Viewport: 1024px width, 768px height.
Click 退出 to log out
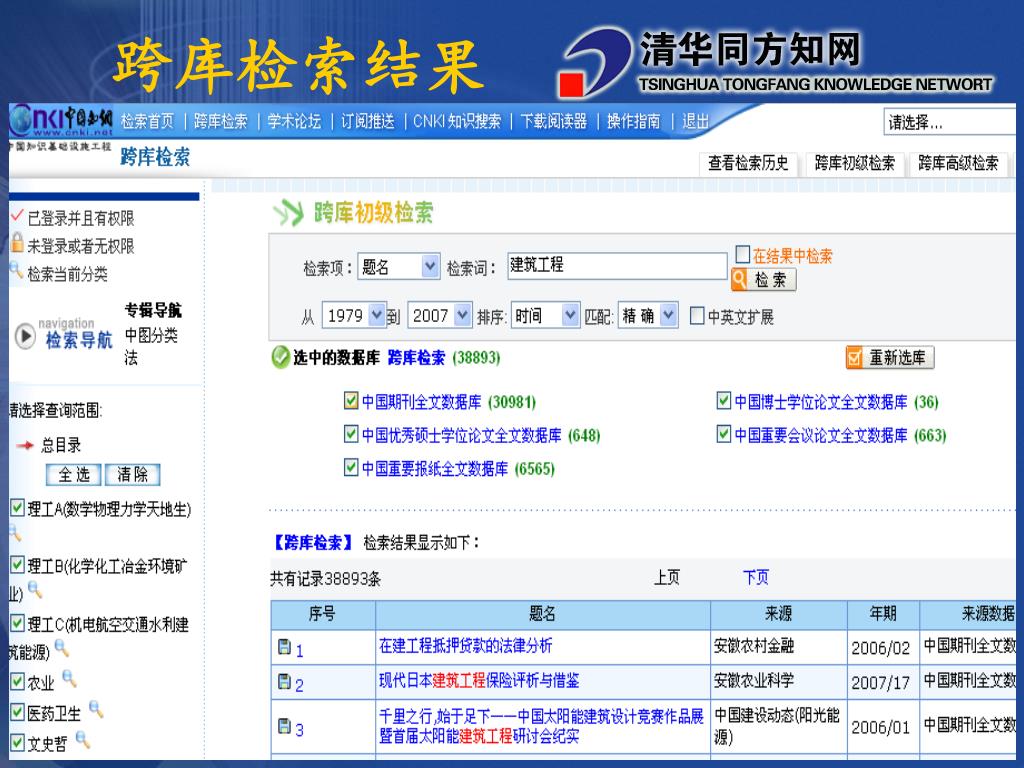[x=696, y=121]
